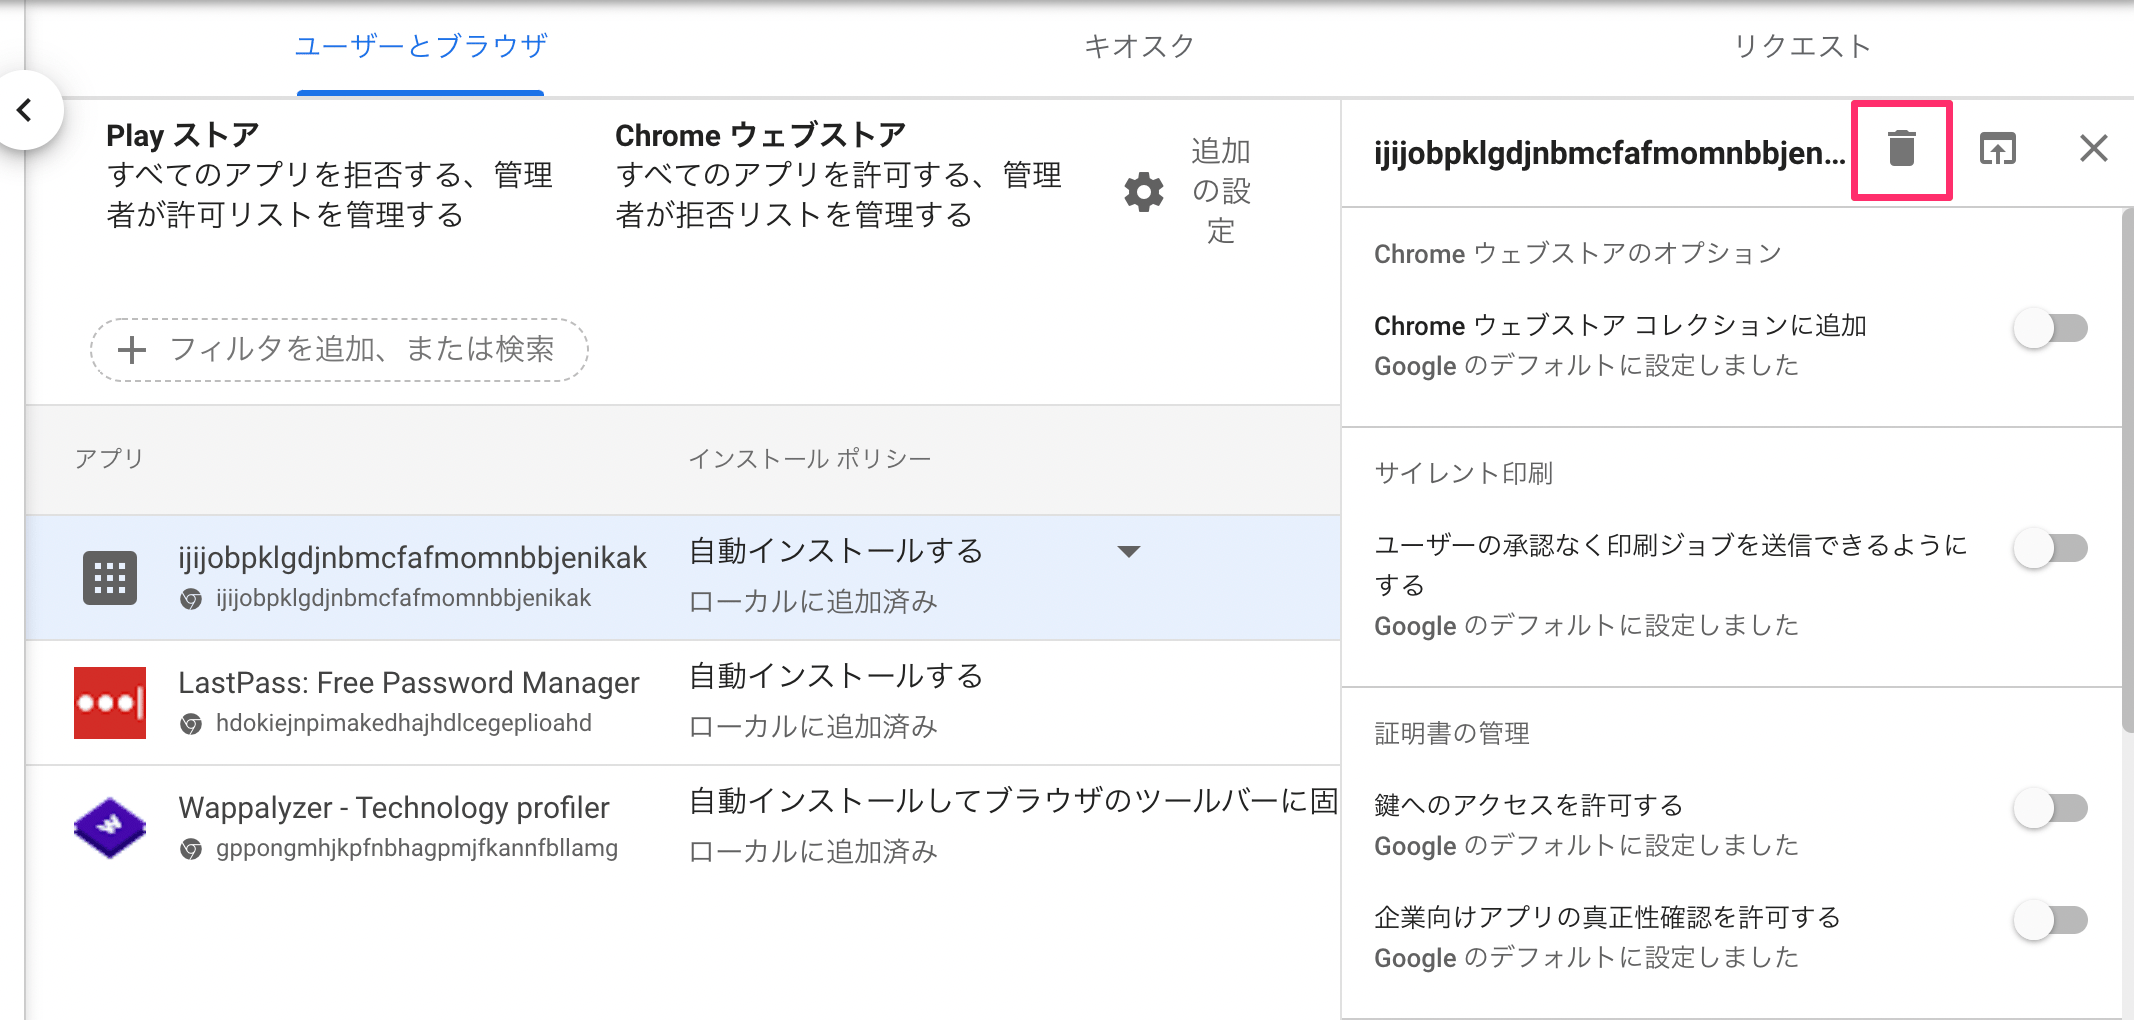Close the app details side panel
Viewport: 2134px width, 1020px height.
pos(2093,149)
